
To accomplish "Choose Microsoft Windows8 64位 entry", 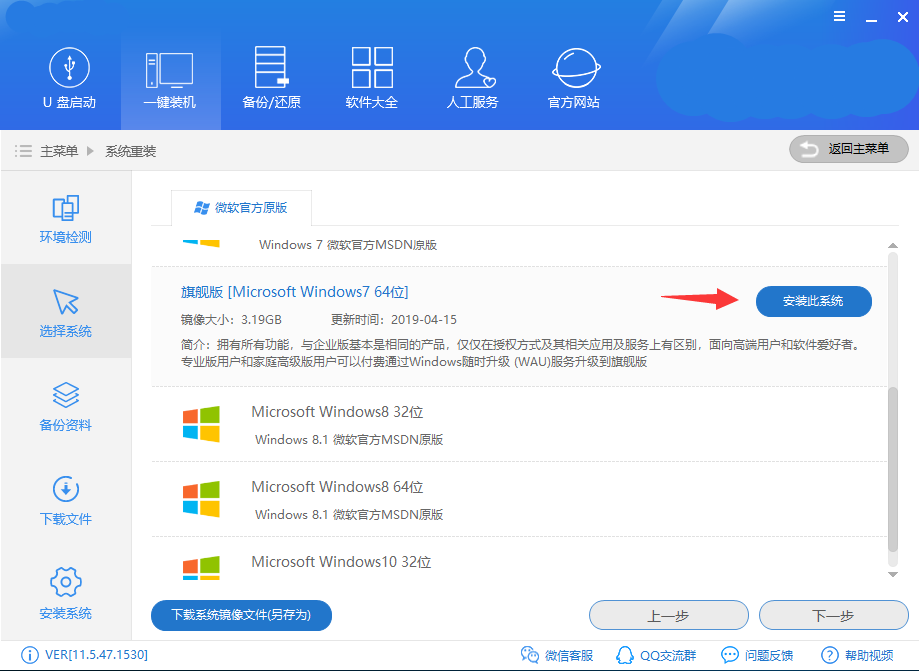I will [519, 499].
